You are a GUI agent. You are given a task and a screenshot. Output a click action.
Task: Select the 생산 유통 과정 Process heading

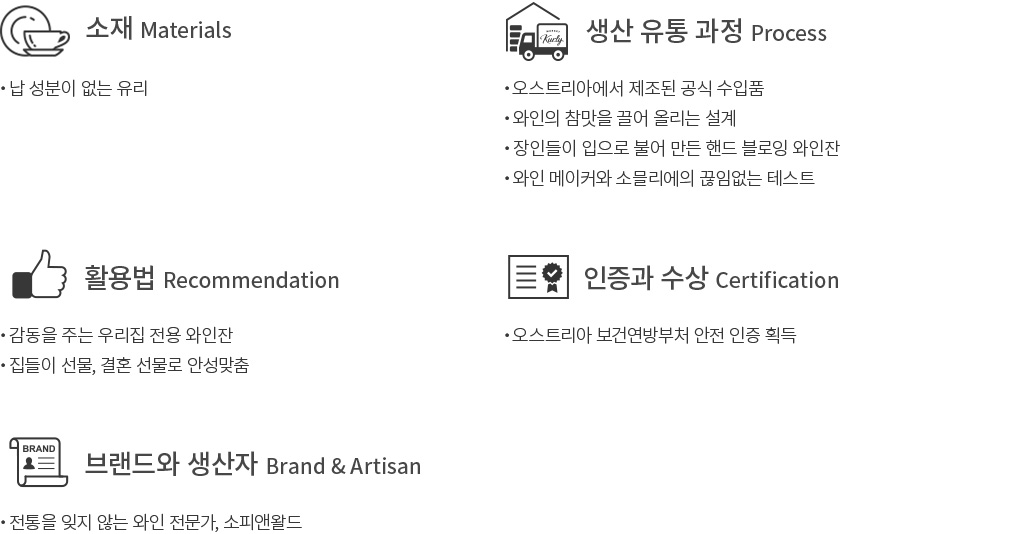(x=706, y=32)
